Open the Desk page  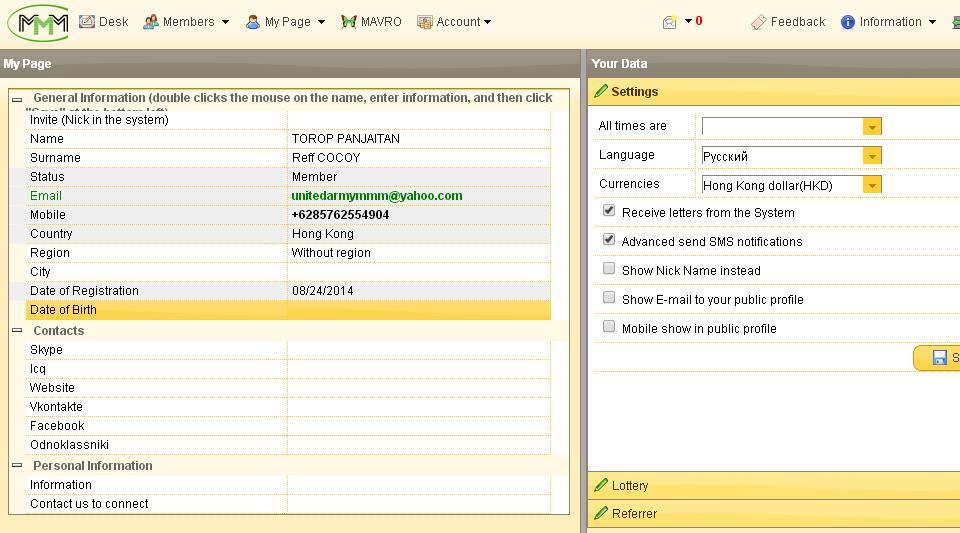(103, 22)
